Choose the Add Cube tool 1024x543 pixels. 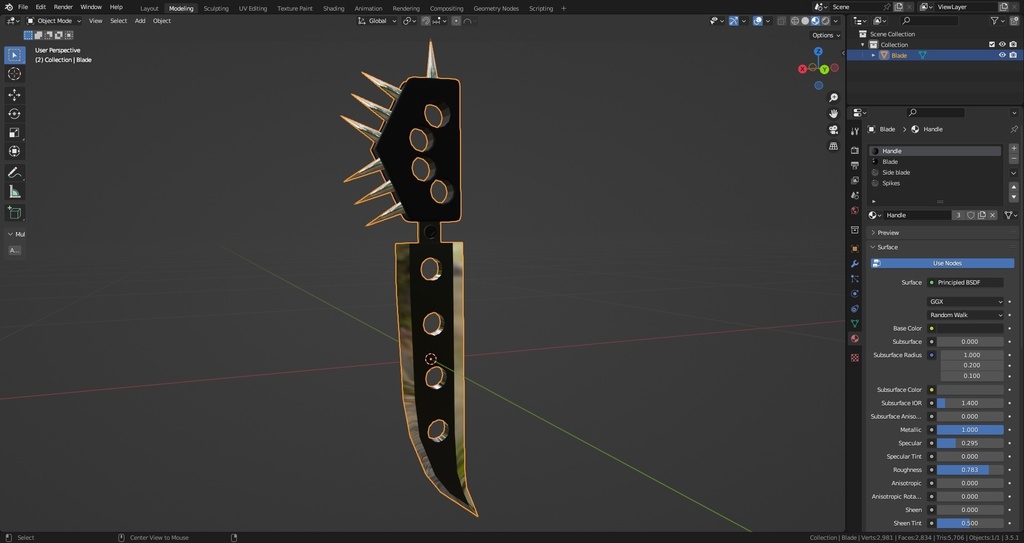click(14, 212)
